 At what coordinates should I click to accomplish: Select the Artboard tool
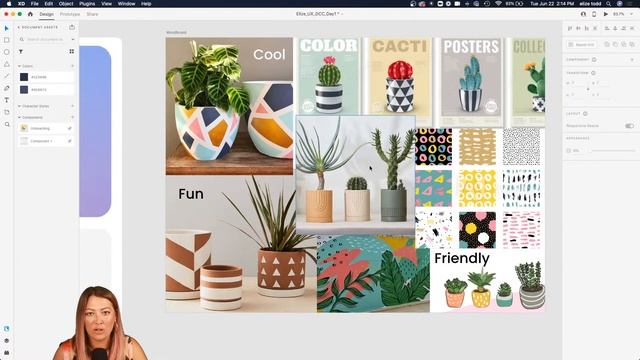7,112
